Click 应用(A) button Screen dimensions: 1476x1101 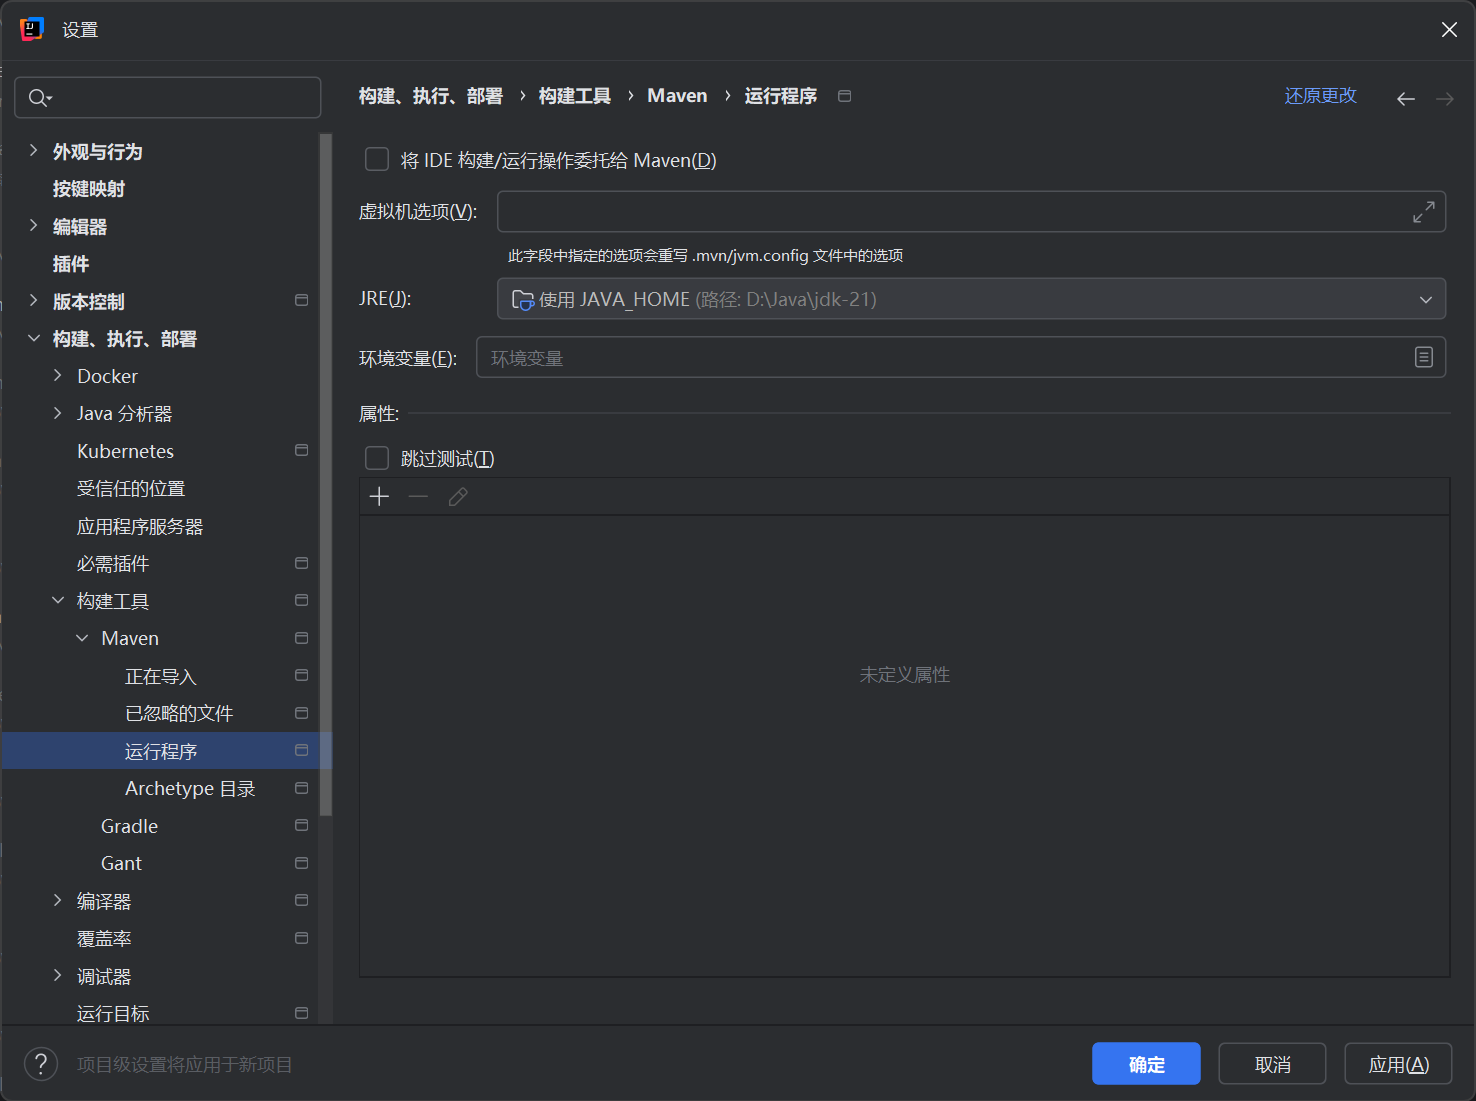click(x=1398, y=1064)
